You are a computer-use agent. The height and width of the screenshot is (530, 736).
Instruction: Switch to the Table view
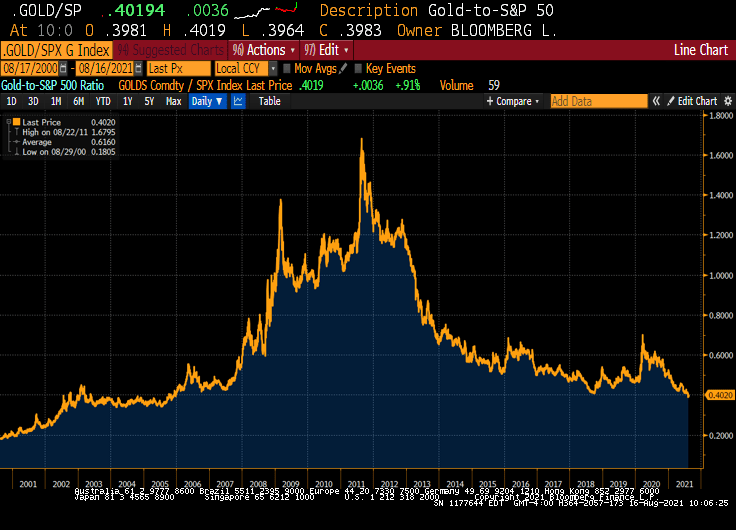click(x=269, y=101)
